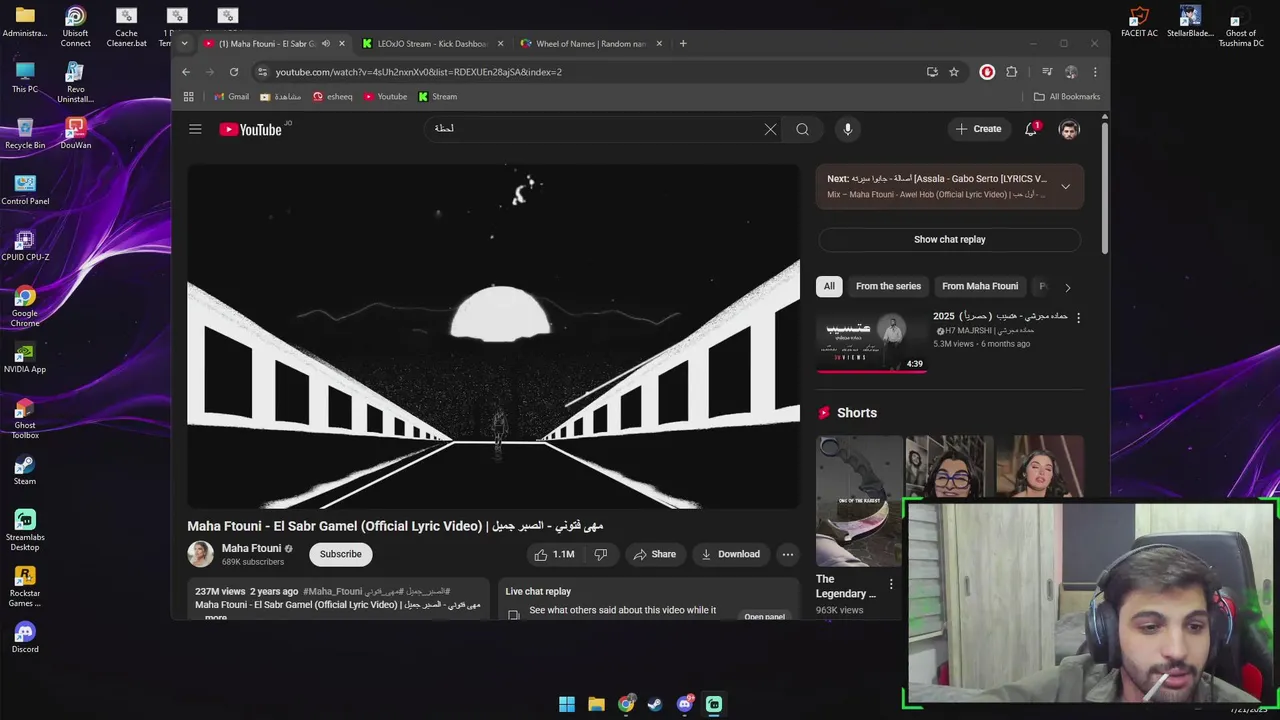Open the H7 MAJRSHI video thumbnail

[x=872, y=341]
